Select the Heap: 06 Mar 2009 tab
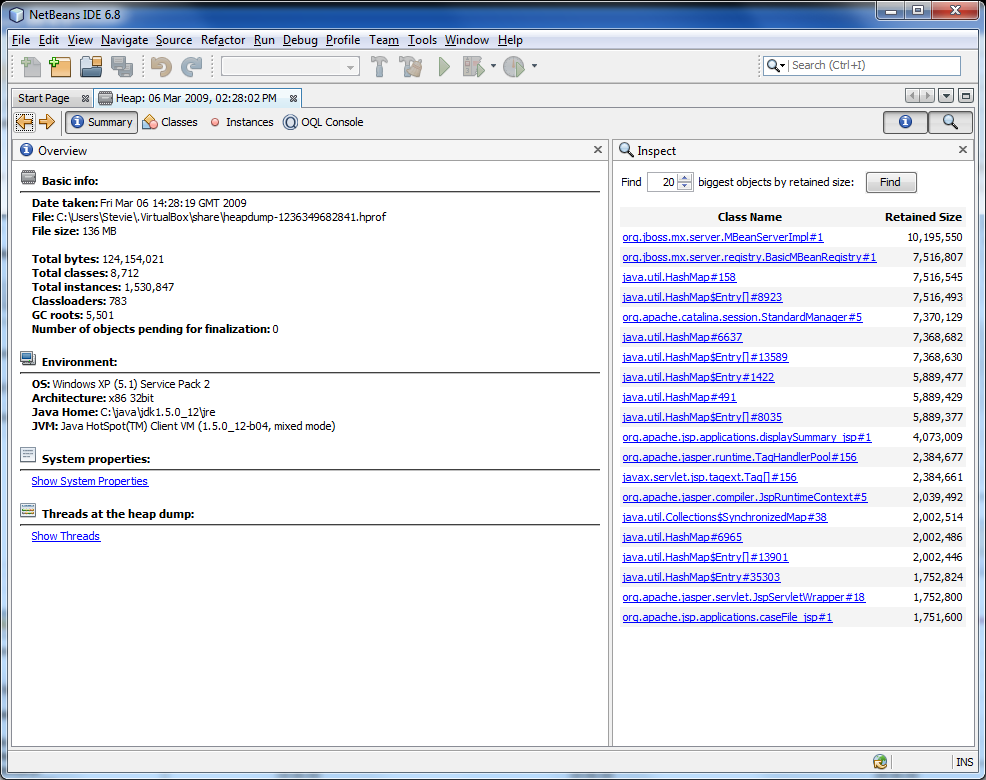The height and width of the screenshot is (780, 986). [196, 98]
